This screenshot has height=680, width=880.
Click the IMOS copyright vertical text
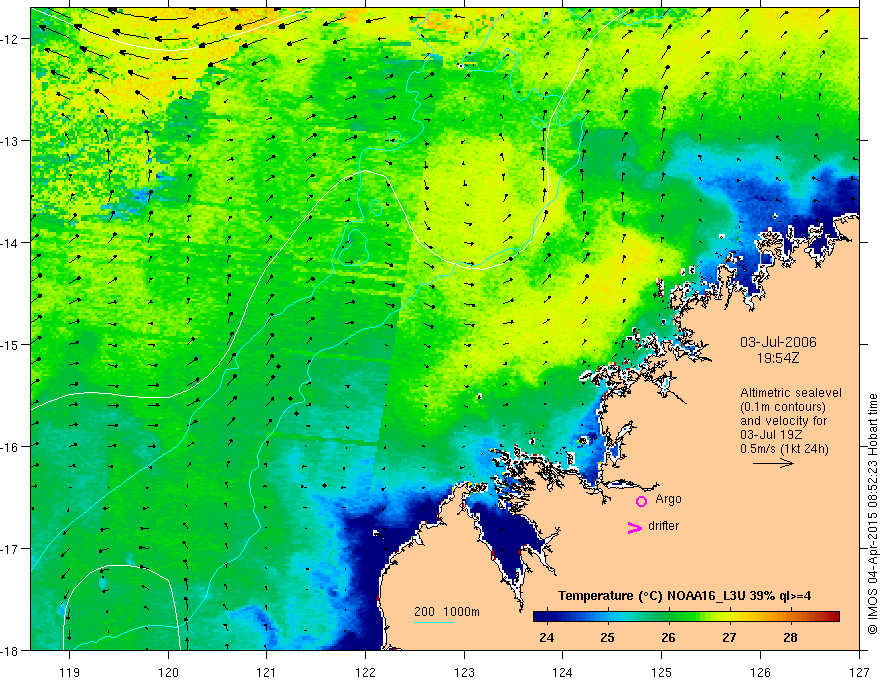(872, 514)
